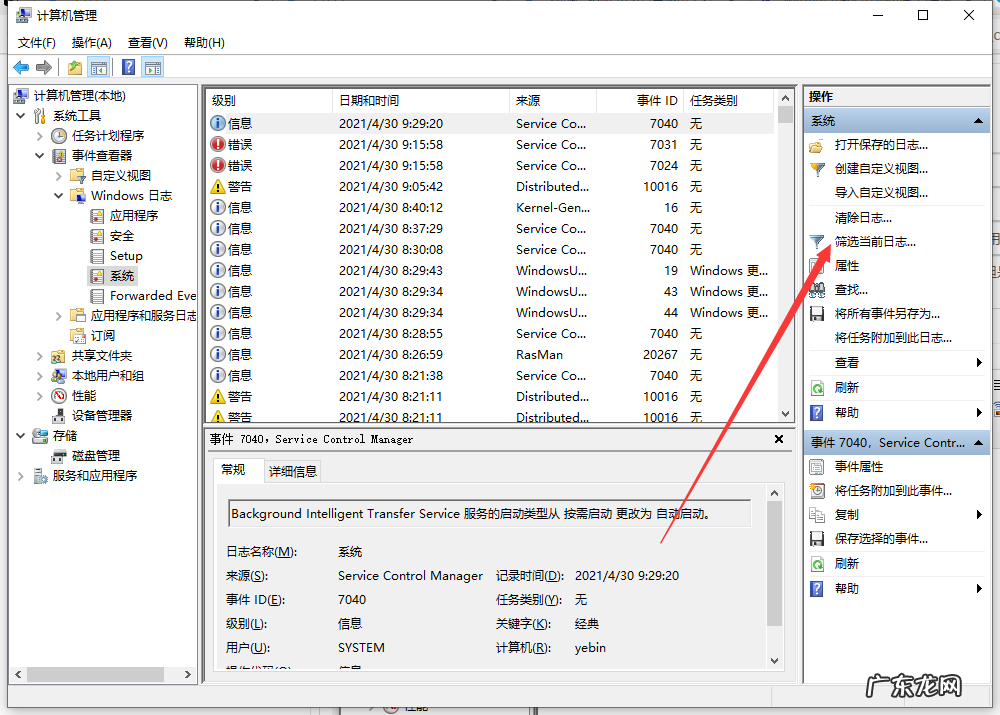Collapse the Windows 日志 tree node

(x=59, y=196)
